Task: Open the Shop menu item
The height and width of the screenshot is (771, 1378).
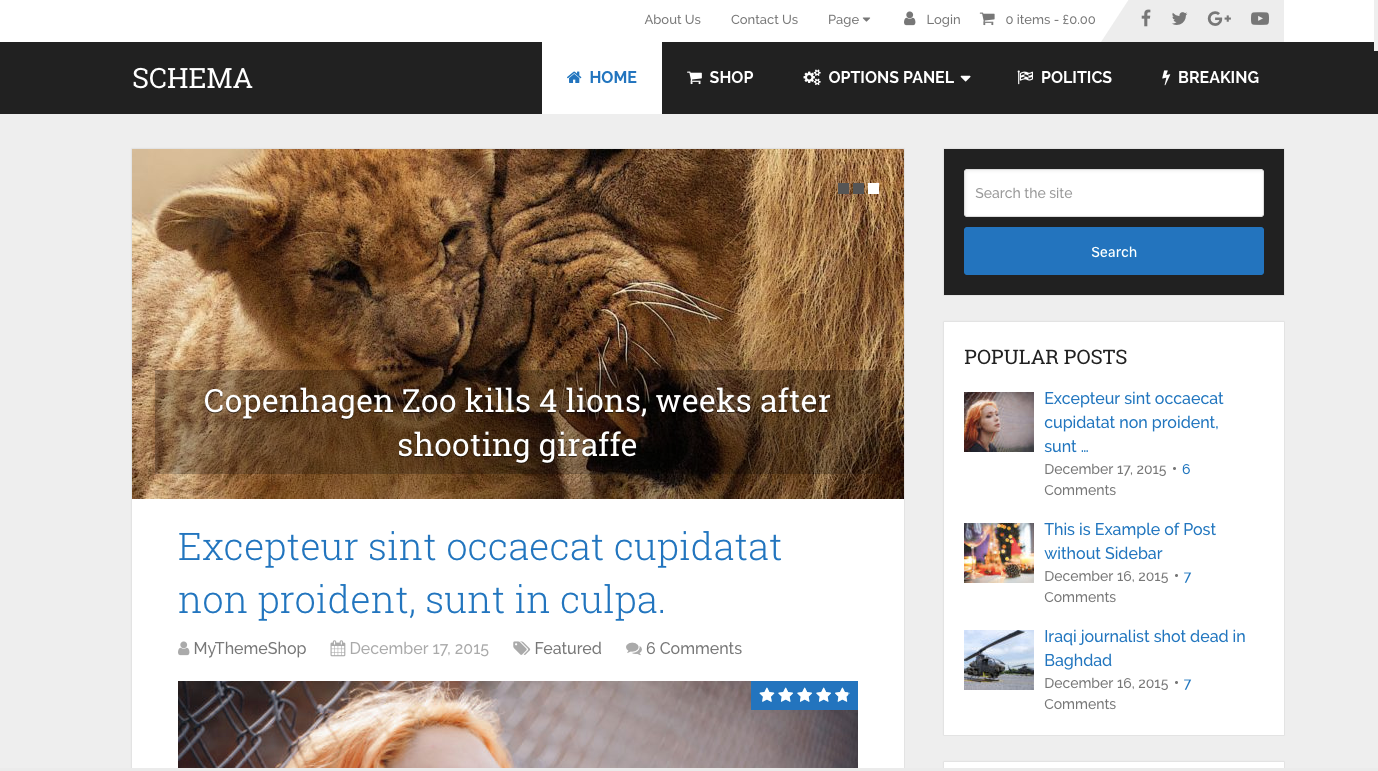Action: point(720,78)
